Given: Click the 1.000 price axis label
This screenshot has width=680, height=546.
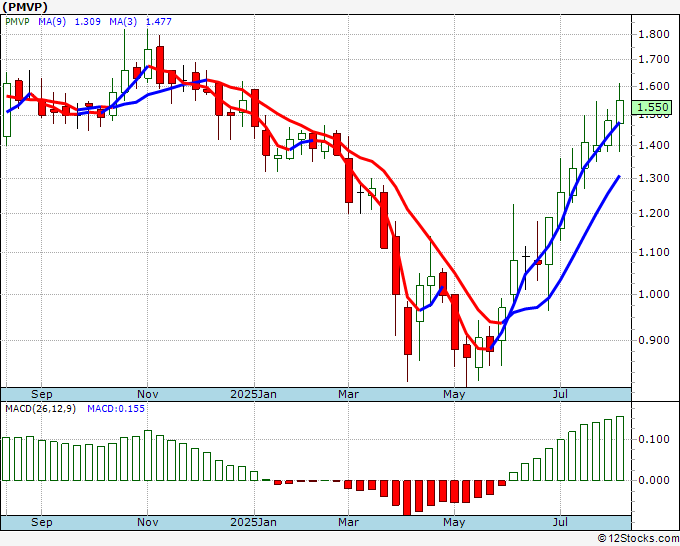Looking at the screenshot, I should 654,294.
